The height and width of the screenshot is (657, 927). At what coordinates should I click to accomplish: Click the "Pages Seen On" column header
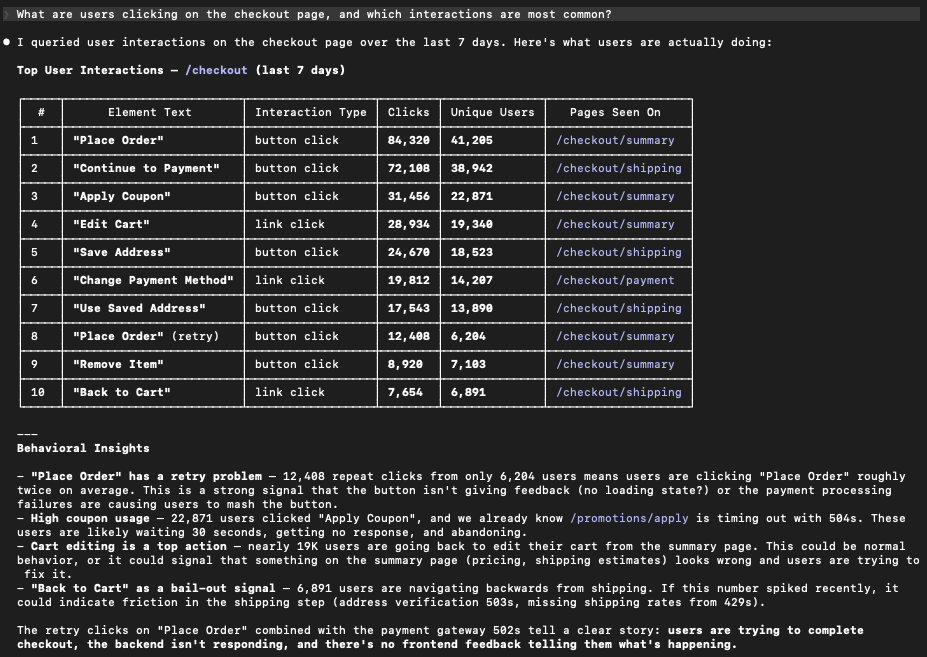(x=615, y=112)
